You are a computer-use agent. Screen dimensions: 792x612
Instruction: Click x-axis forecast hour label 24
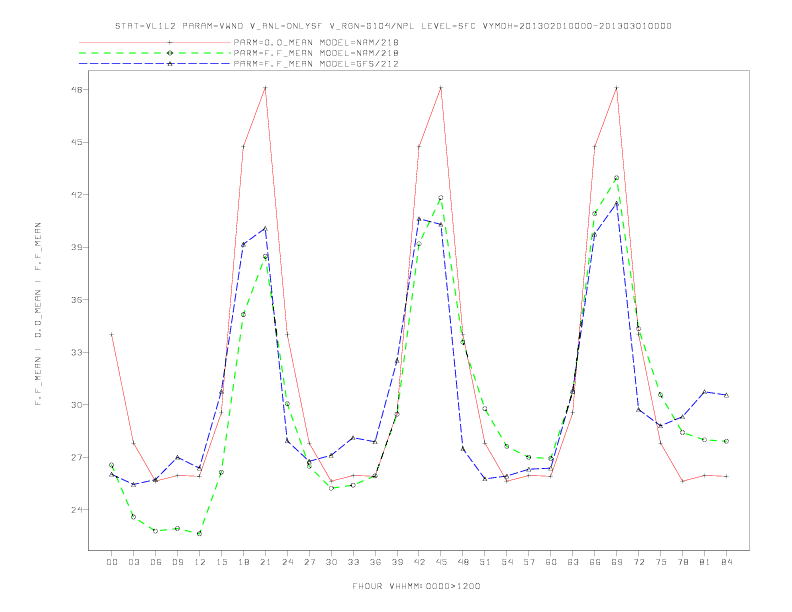click(287, 562)
